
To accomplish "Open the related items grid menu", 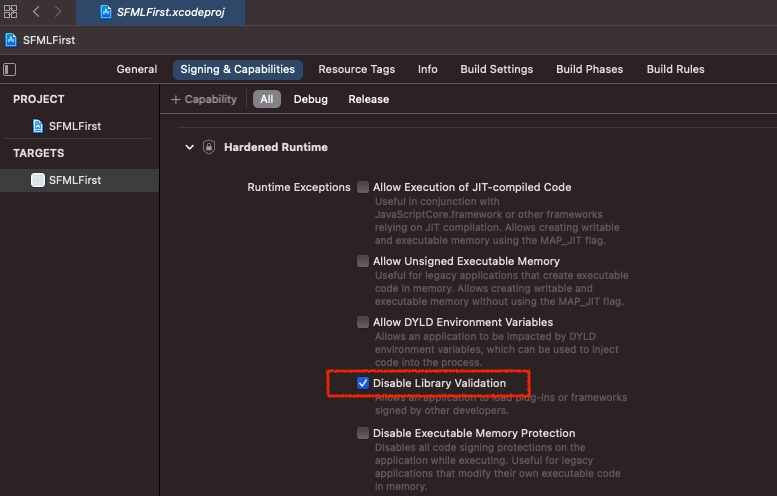I will pos(10,11).
